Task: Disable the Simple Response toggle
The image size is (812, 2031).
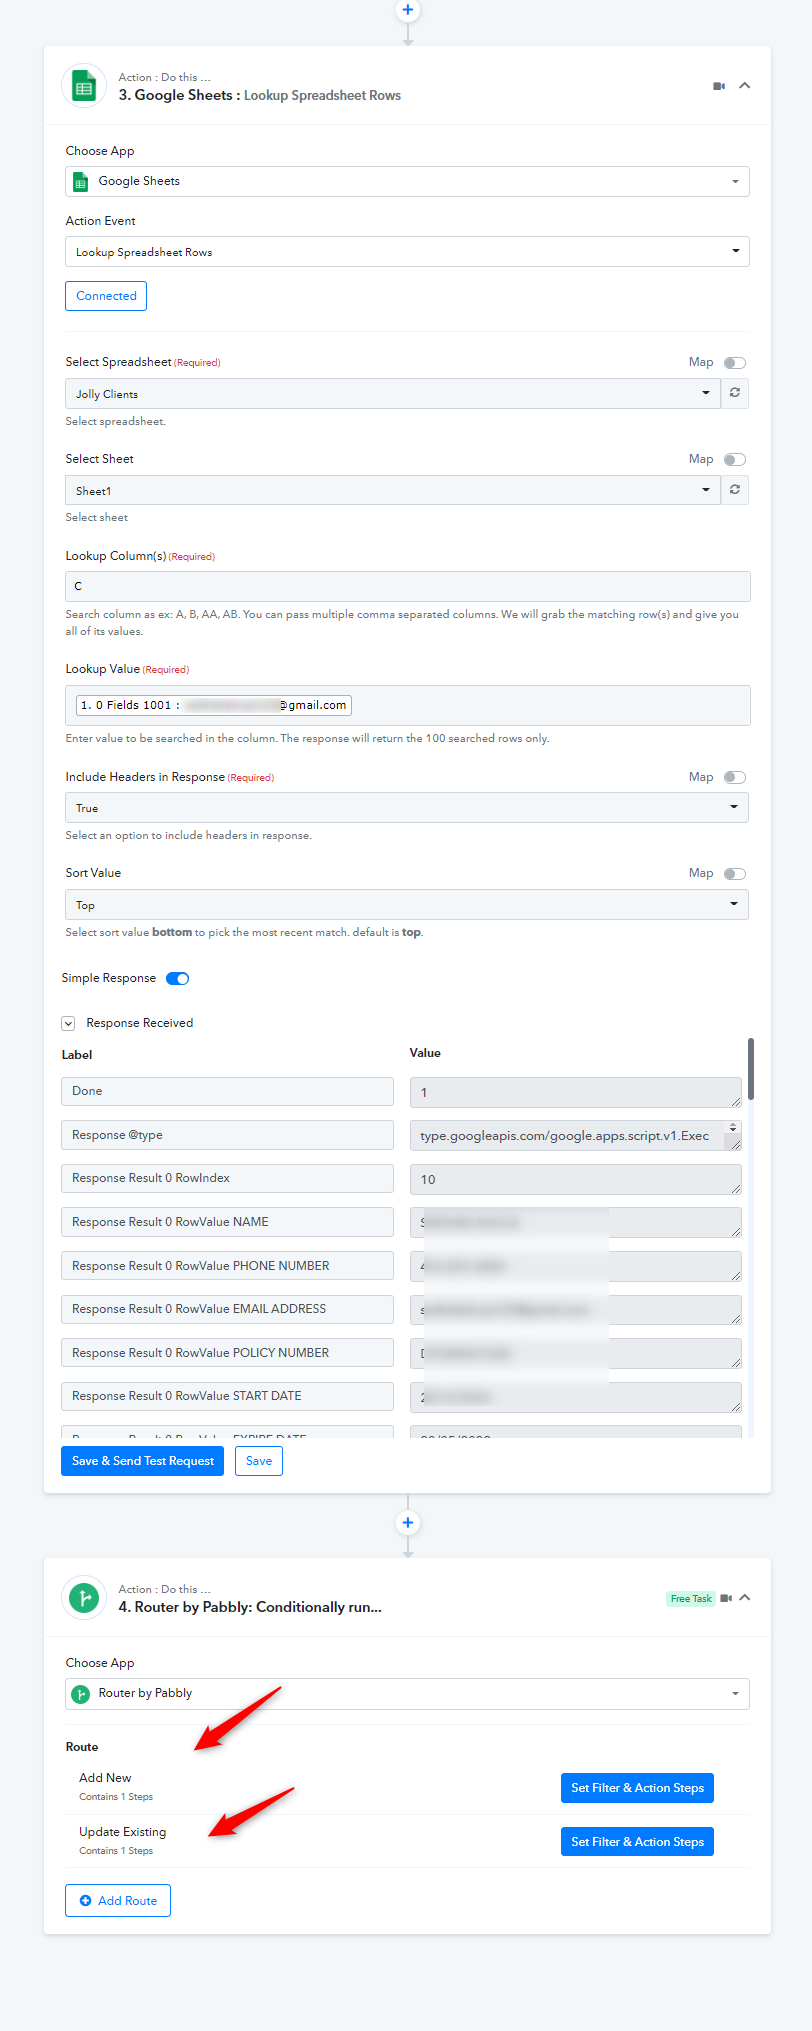Action: pos(178,979)
